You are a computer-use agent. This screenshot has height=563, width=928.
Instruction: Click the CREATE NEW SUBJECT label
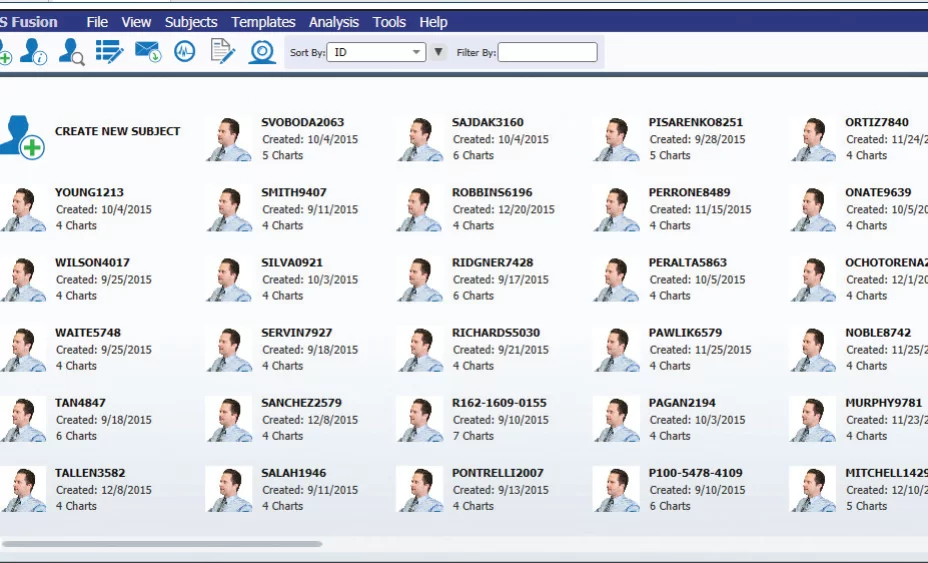tap(118, 131)
